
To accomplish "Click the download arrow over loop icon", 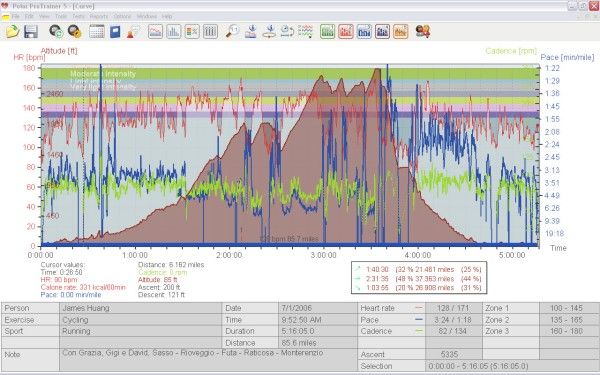I will point(269,31).
